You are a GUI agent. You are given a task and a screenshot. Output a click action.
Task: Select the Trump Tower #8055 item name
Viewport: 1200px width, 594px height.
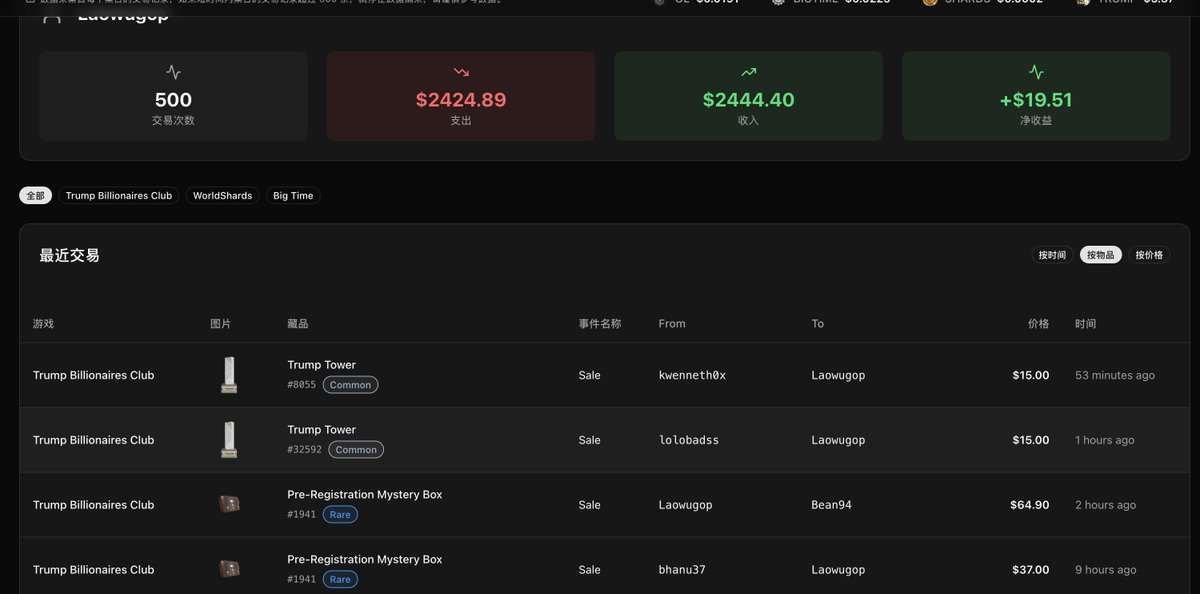pos(321,365)
